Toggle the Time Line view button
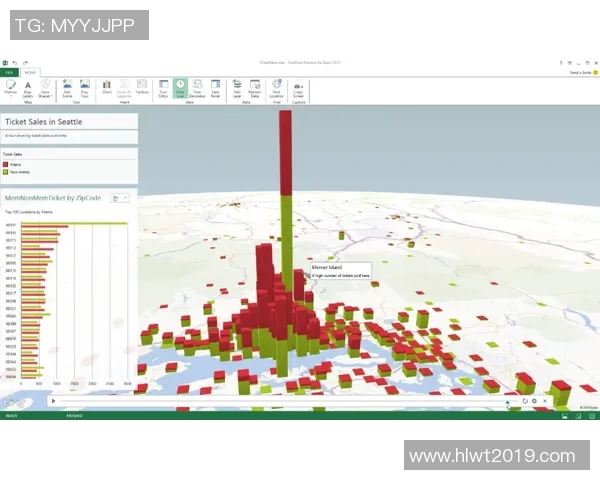This screenshot has width=600, height=480. pyautogui.click(x=180, y=88)
